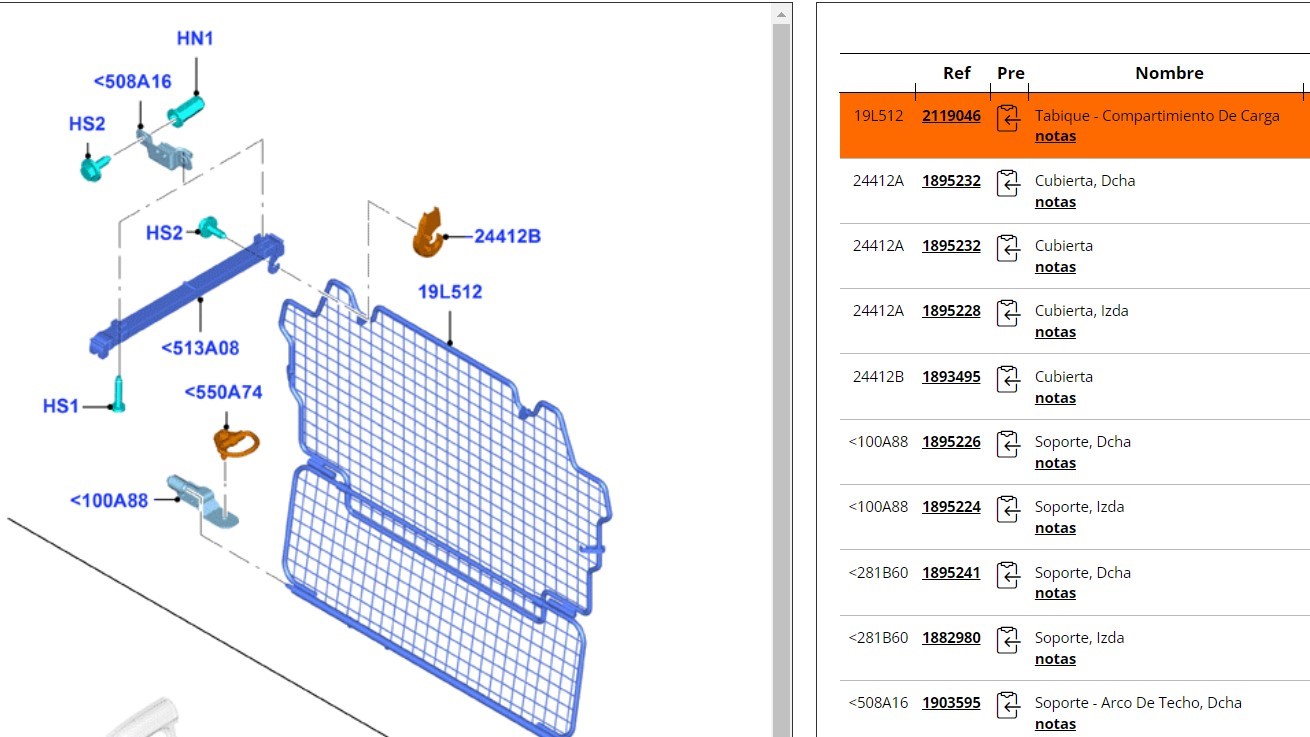1310x737 pixels.
Task: Click the Pre icon for Soporte - Arco De Techo
Action: [1008, 704]
